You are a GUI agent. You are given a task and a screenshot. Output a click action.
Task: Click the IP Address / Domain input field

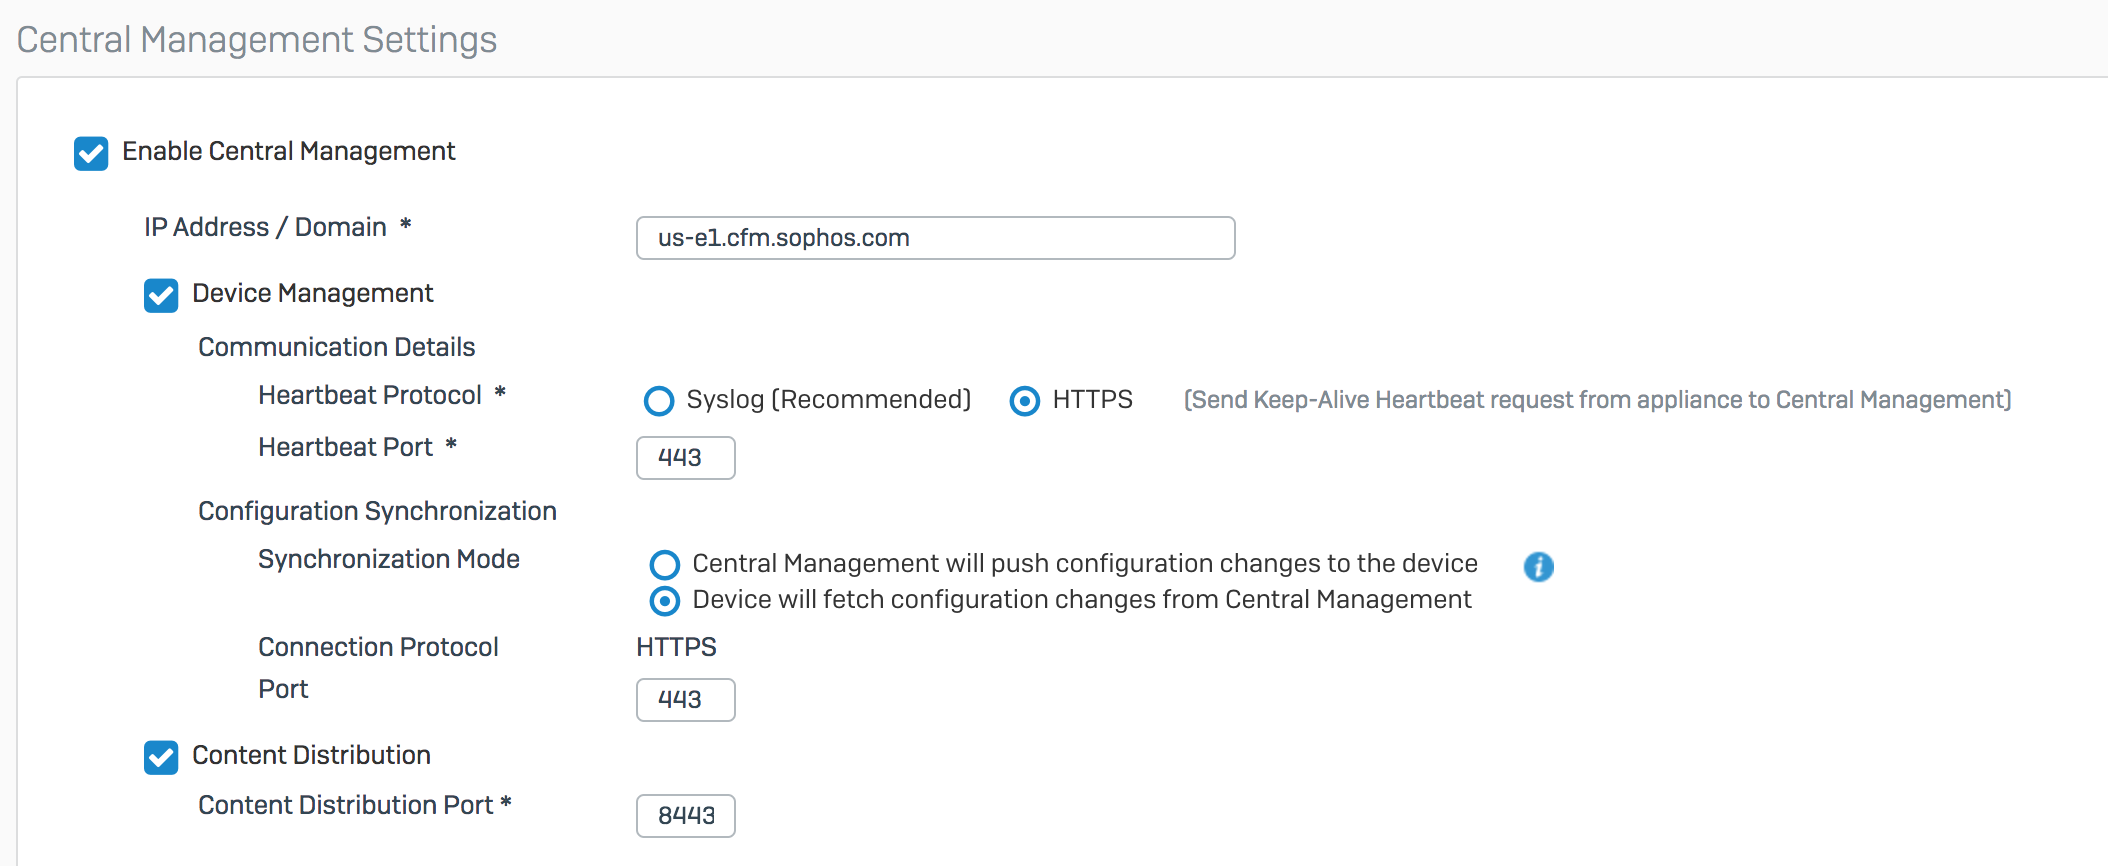click(936, 238)
